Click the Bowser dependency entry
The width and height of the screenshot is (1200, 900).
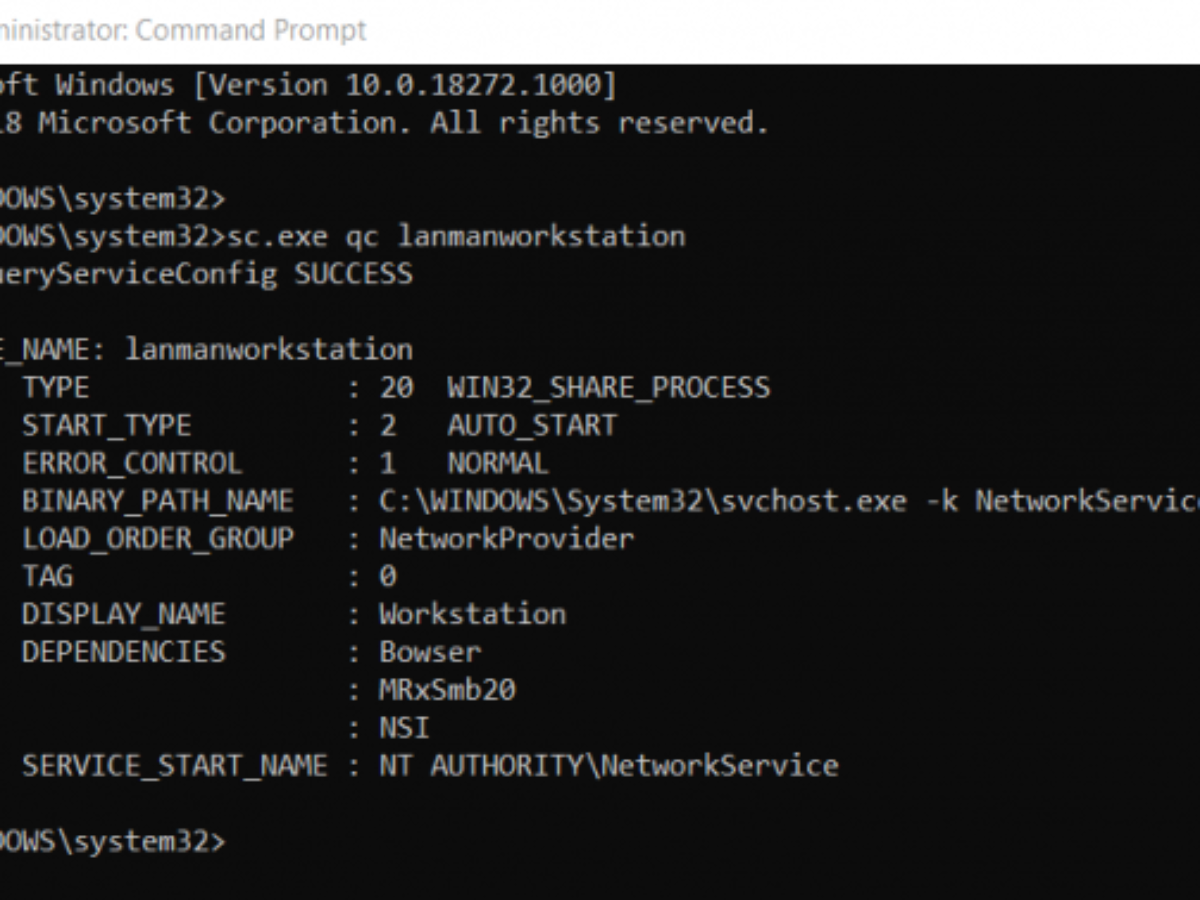point(430,652)
